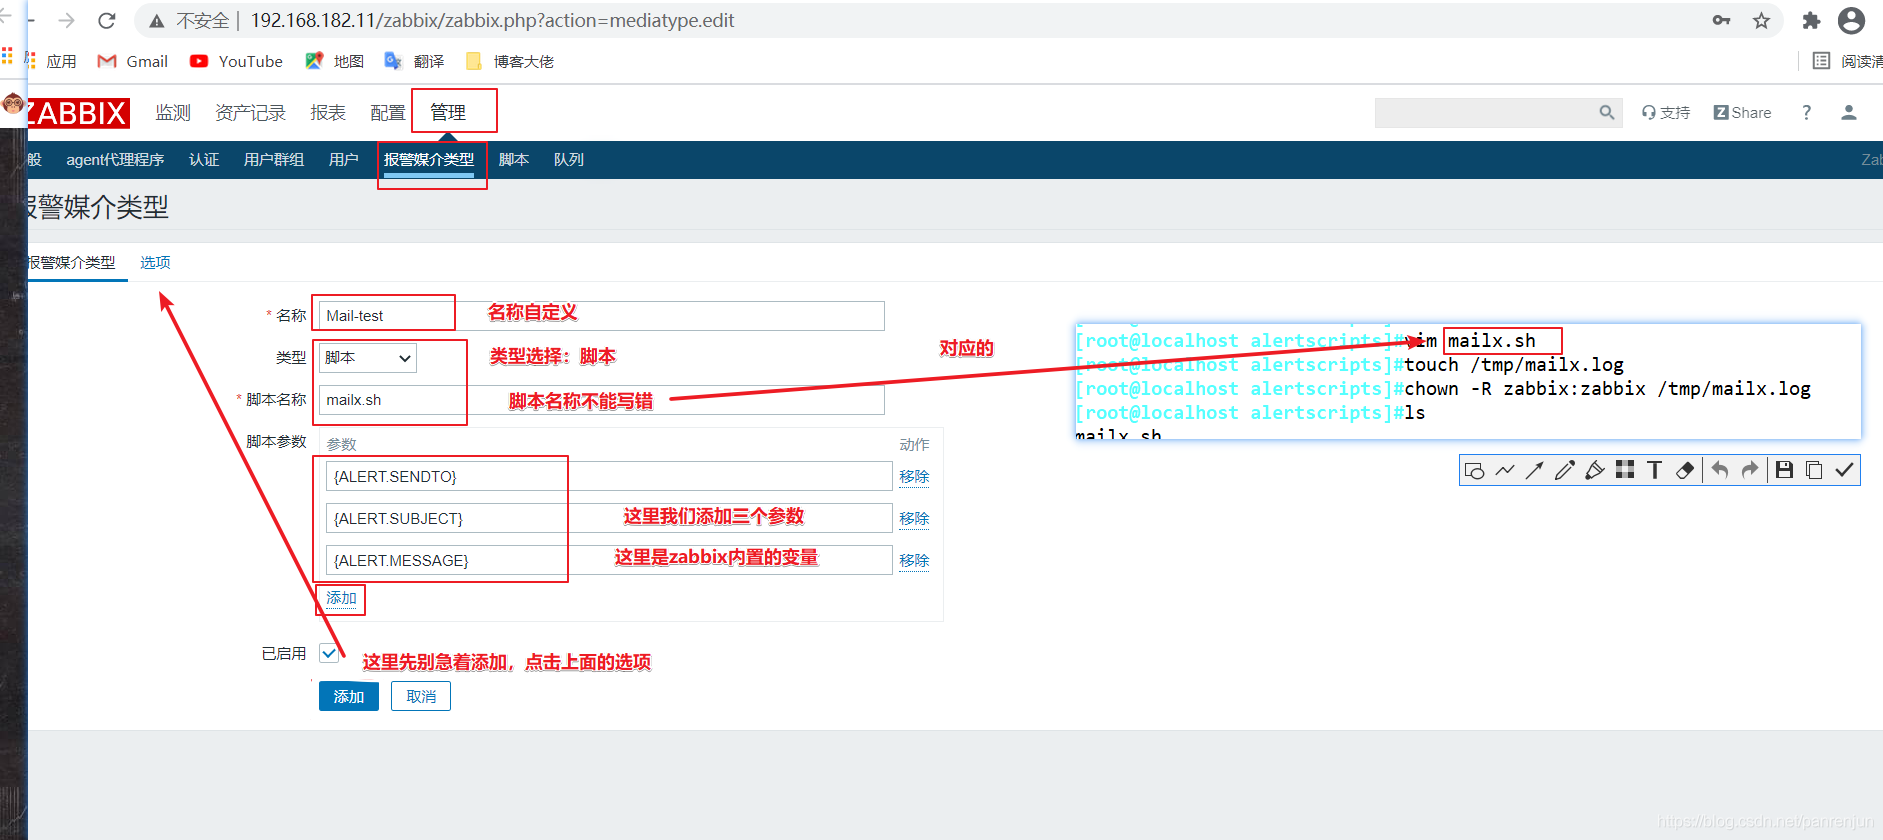Go to the agent代理程序 submenu
Image resolution: width=1883 pixels, height=840 pixels.
point(115,160)
